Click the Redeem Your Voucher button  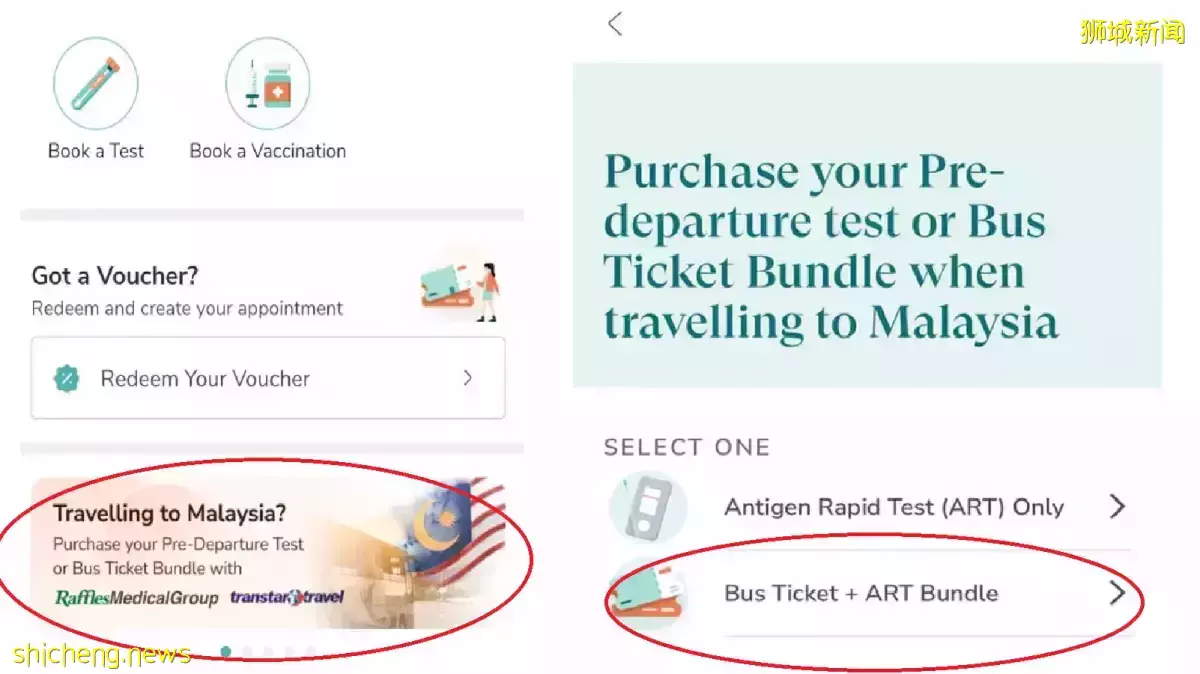point(268,378)
